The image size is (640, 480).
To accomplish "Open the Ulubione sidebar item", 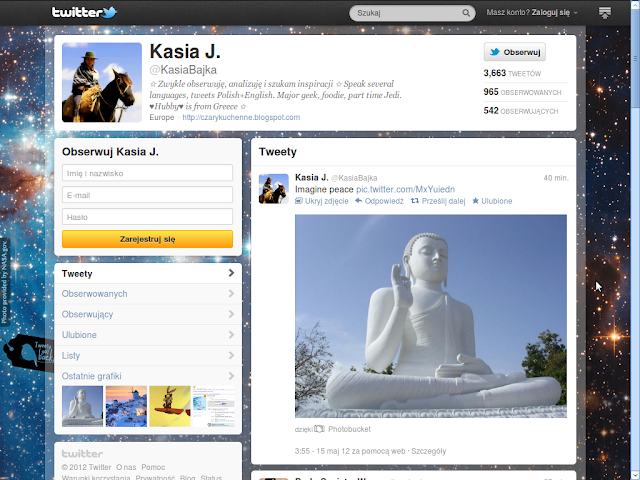I will (148, 335).
